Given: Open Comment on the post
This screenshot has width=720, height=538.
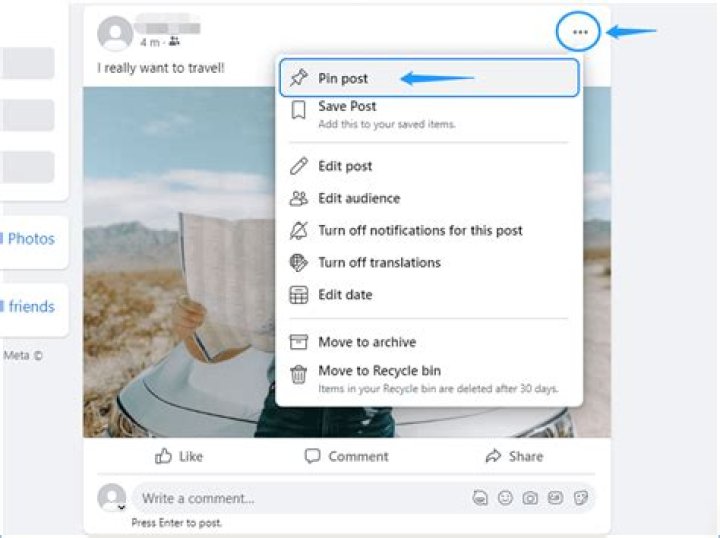Looking at the screenshot, I should point(347,456).
